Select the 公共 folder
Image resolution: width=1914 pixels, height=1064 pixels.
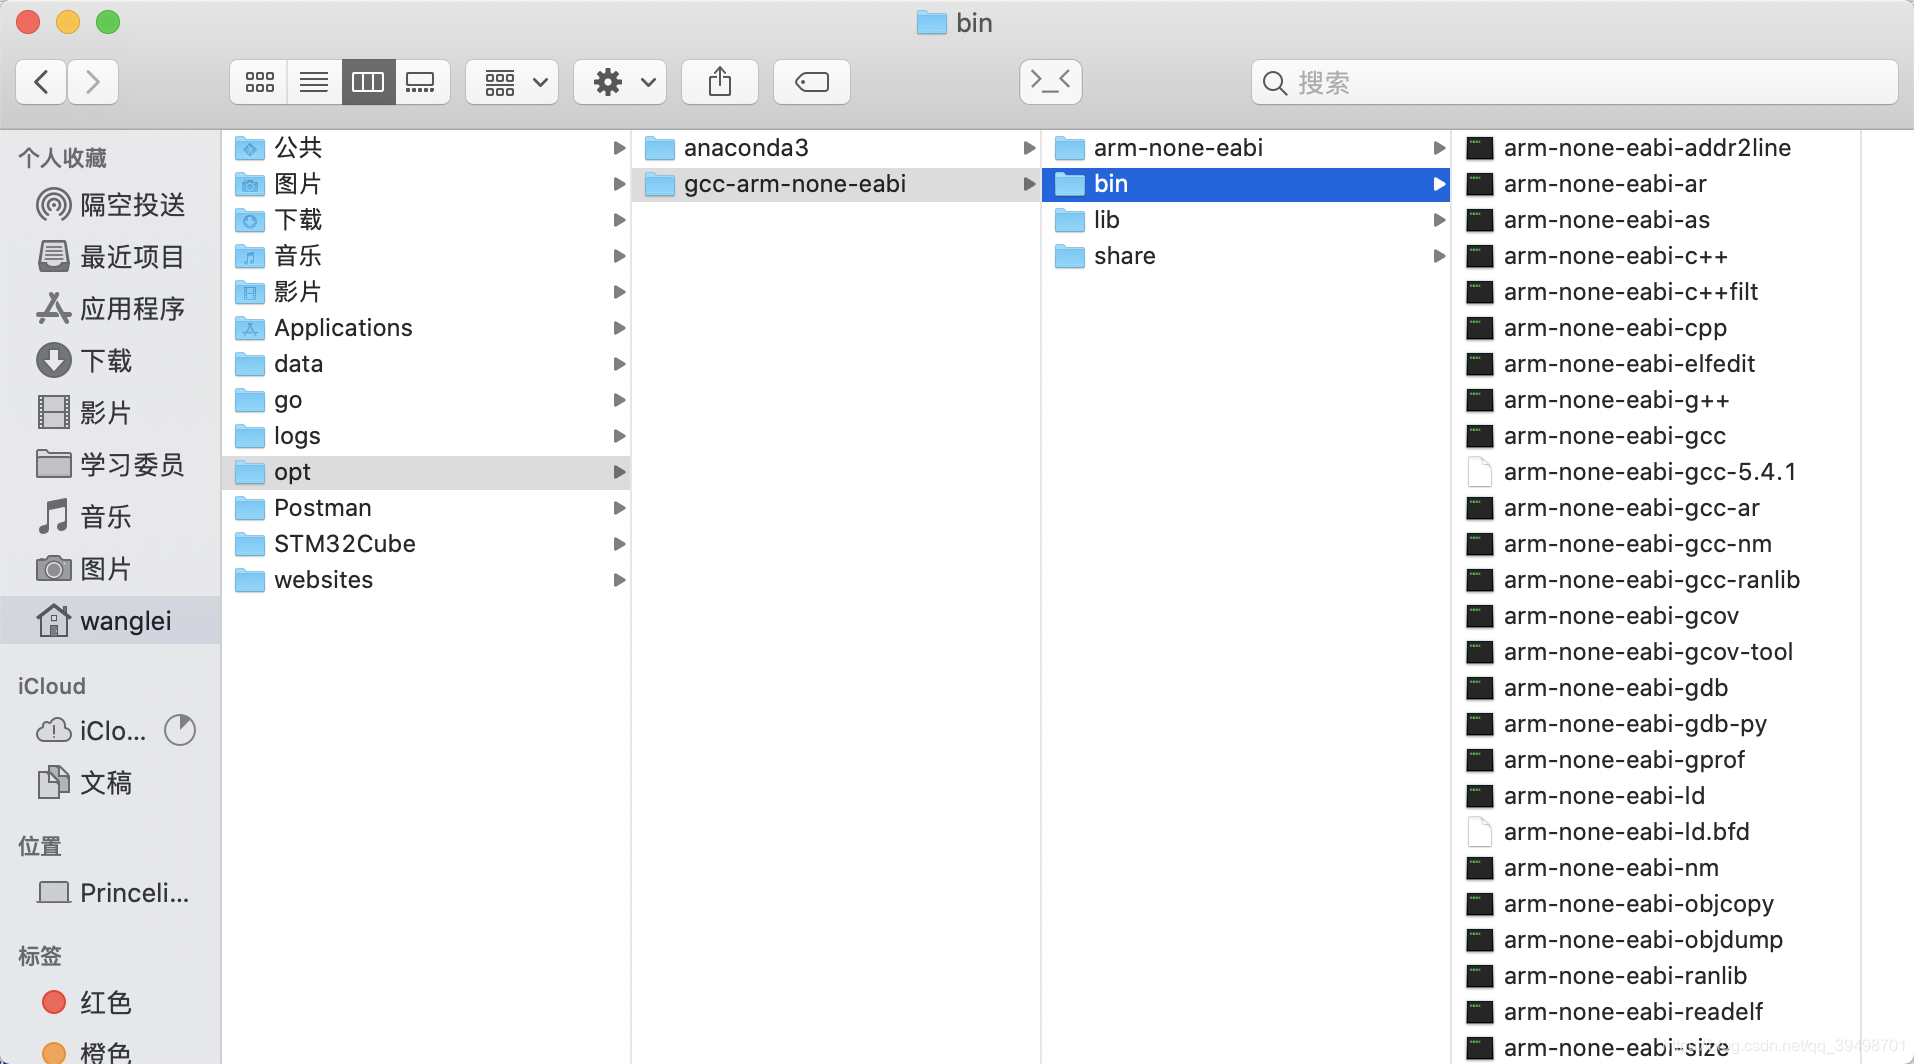[426, 148]
